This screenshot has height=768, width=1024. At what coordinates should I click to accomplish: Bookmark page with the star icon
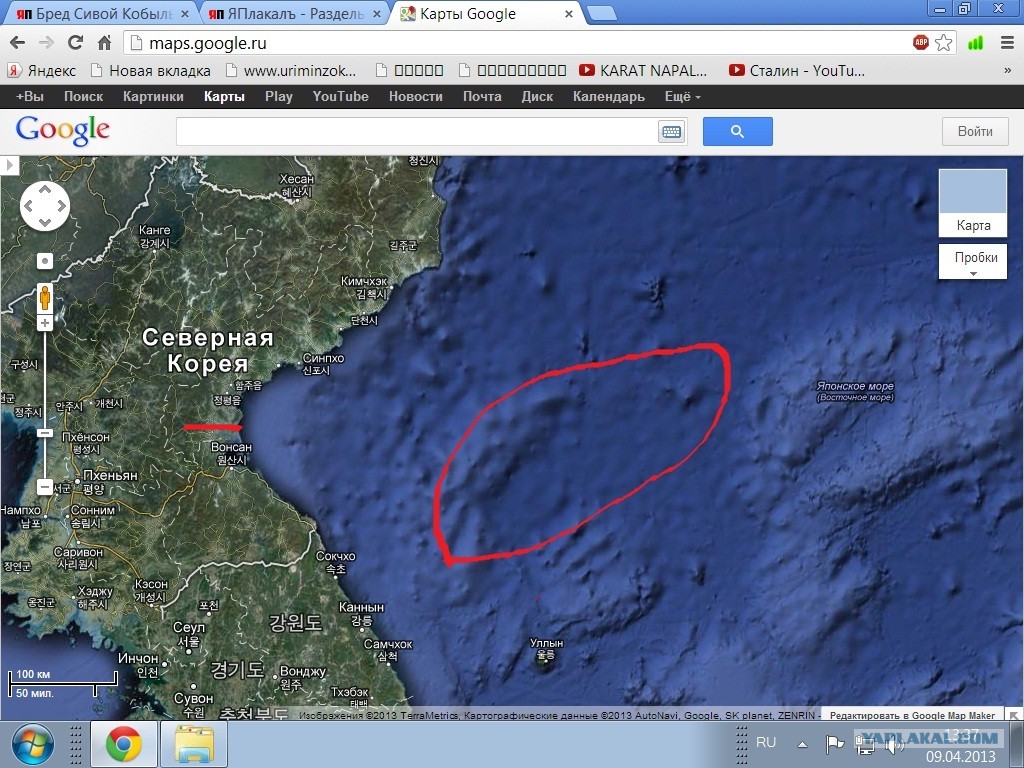click(x=944, y=43)
